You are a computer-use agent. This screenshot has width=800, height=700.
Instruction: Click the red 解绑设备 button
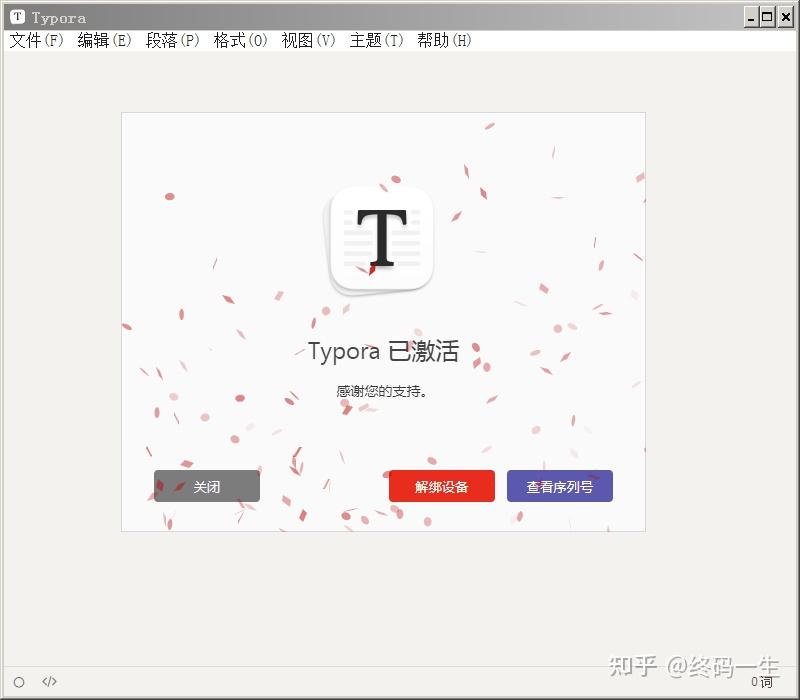pos(441,486)
